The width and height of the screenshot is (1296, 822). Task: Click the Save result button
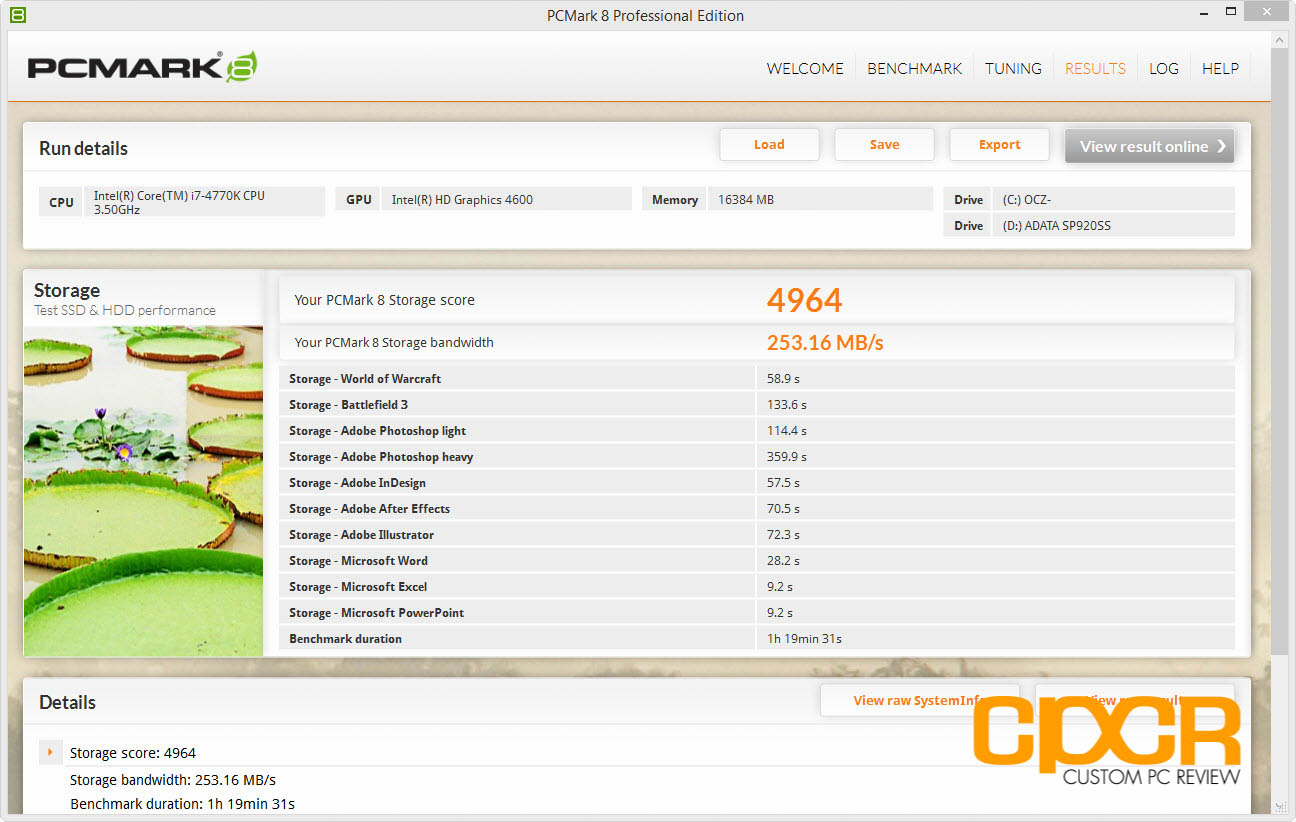coord(884,144)
